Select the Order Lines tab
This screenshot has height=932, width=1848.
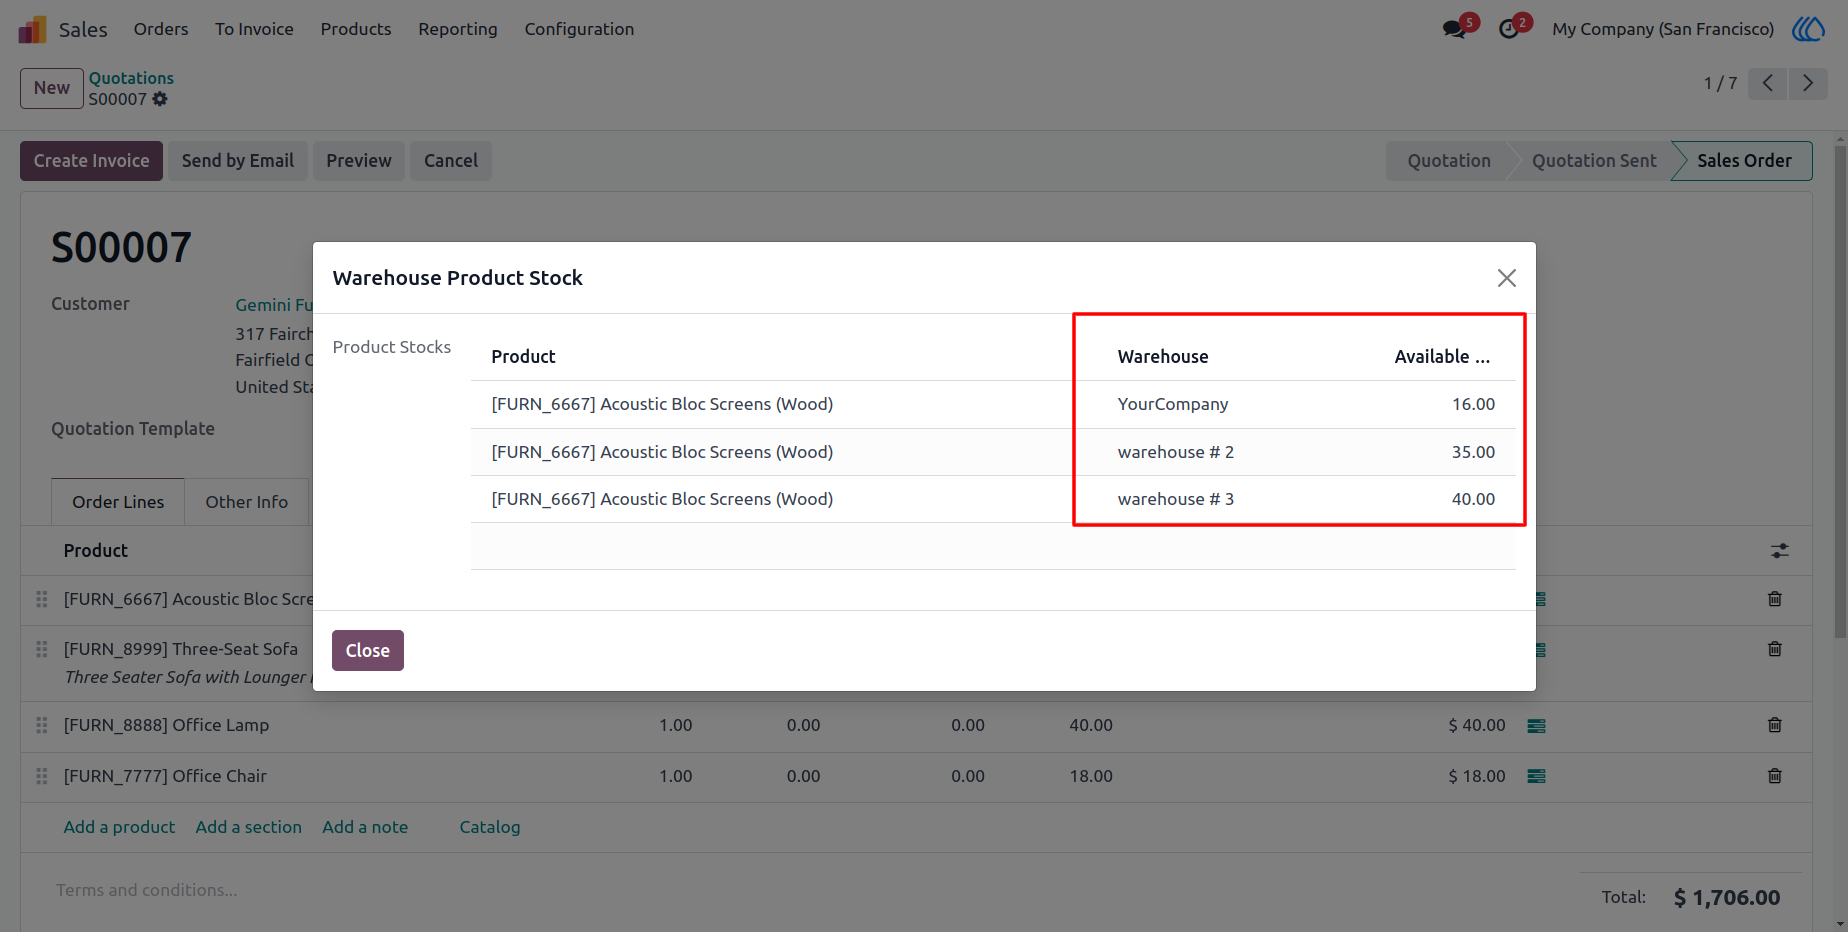click(x=118, y=502)
